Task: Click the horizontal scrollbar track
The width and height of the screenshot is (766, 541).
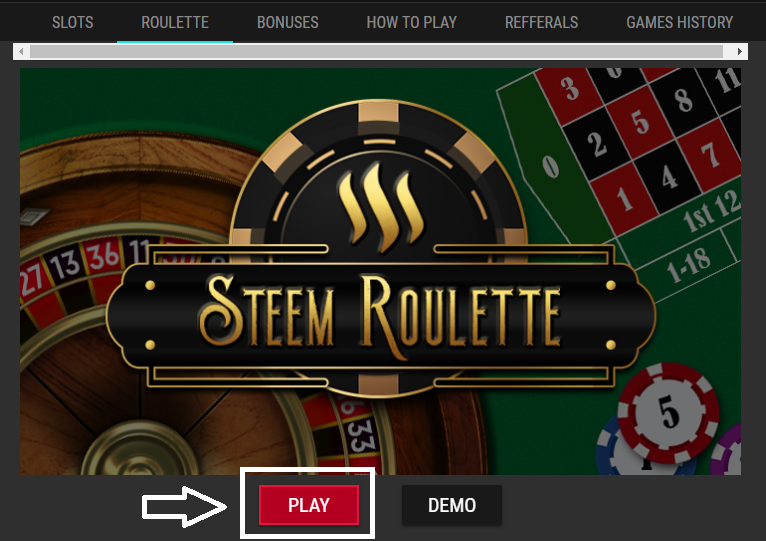Action: coord(376,51)
